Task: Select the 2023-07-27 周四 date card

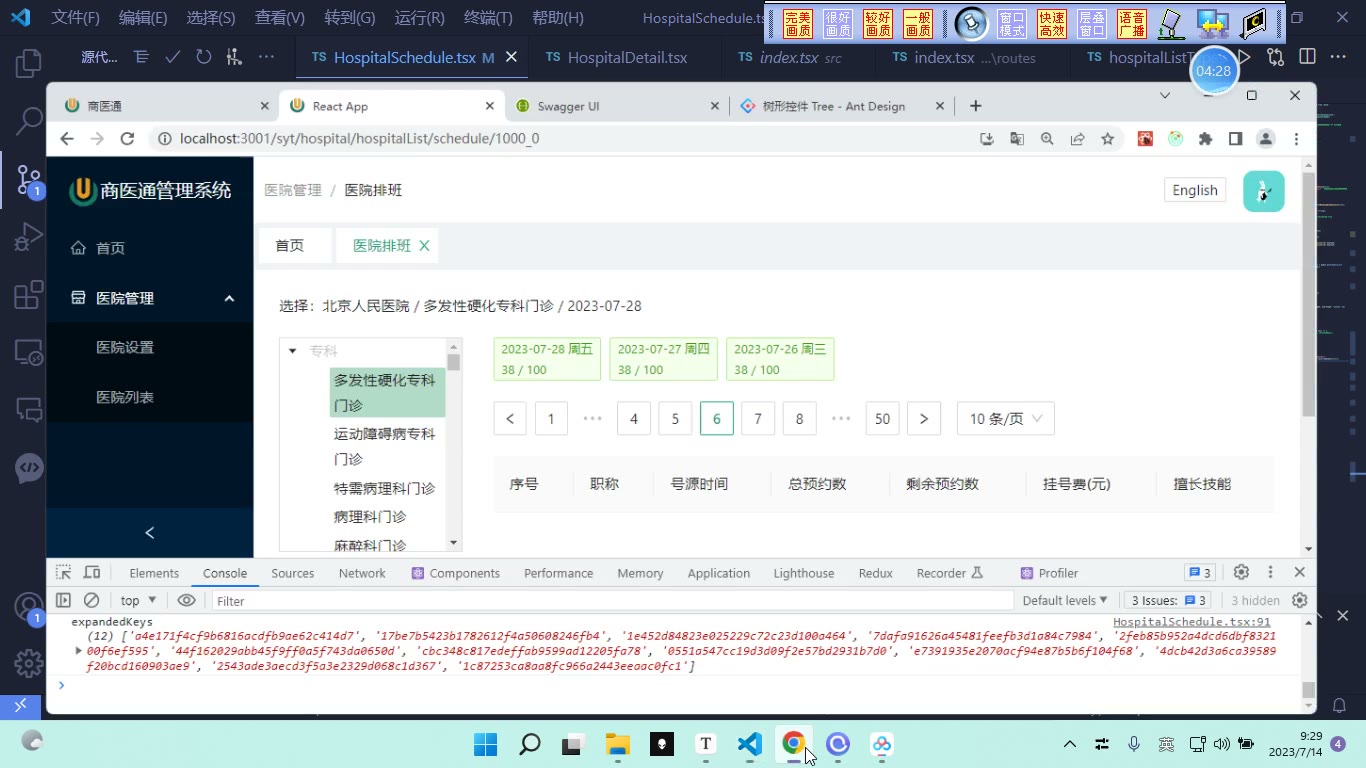Action: tap(663, 359)
